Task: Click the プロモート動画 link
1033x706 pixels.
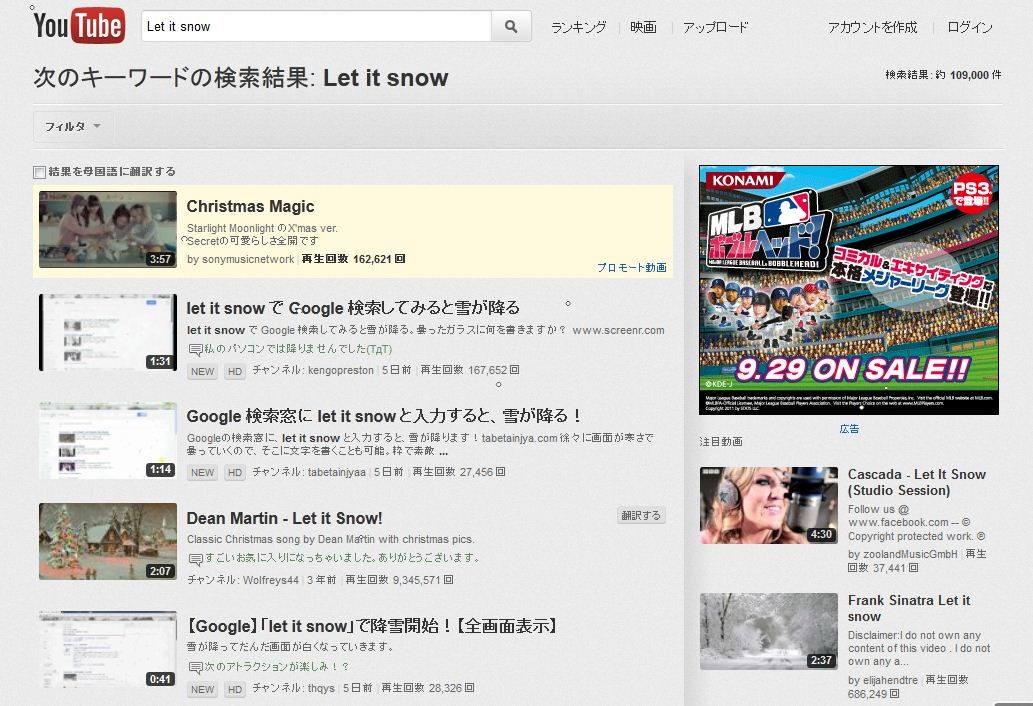Action: pyautogui.click(x=632, y=267)
